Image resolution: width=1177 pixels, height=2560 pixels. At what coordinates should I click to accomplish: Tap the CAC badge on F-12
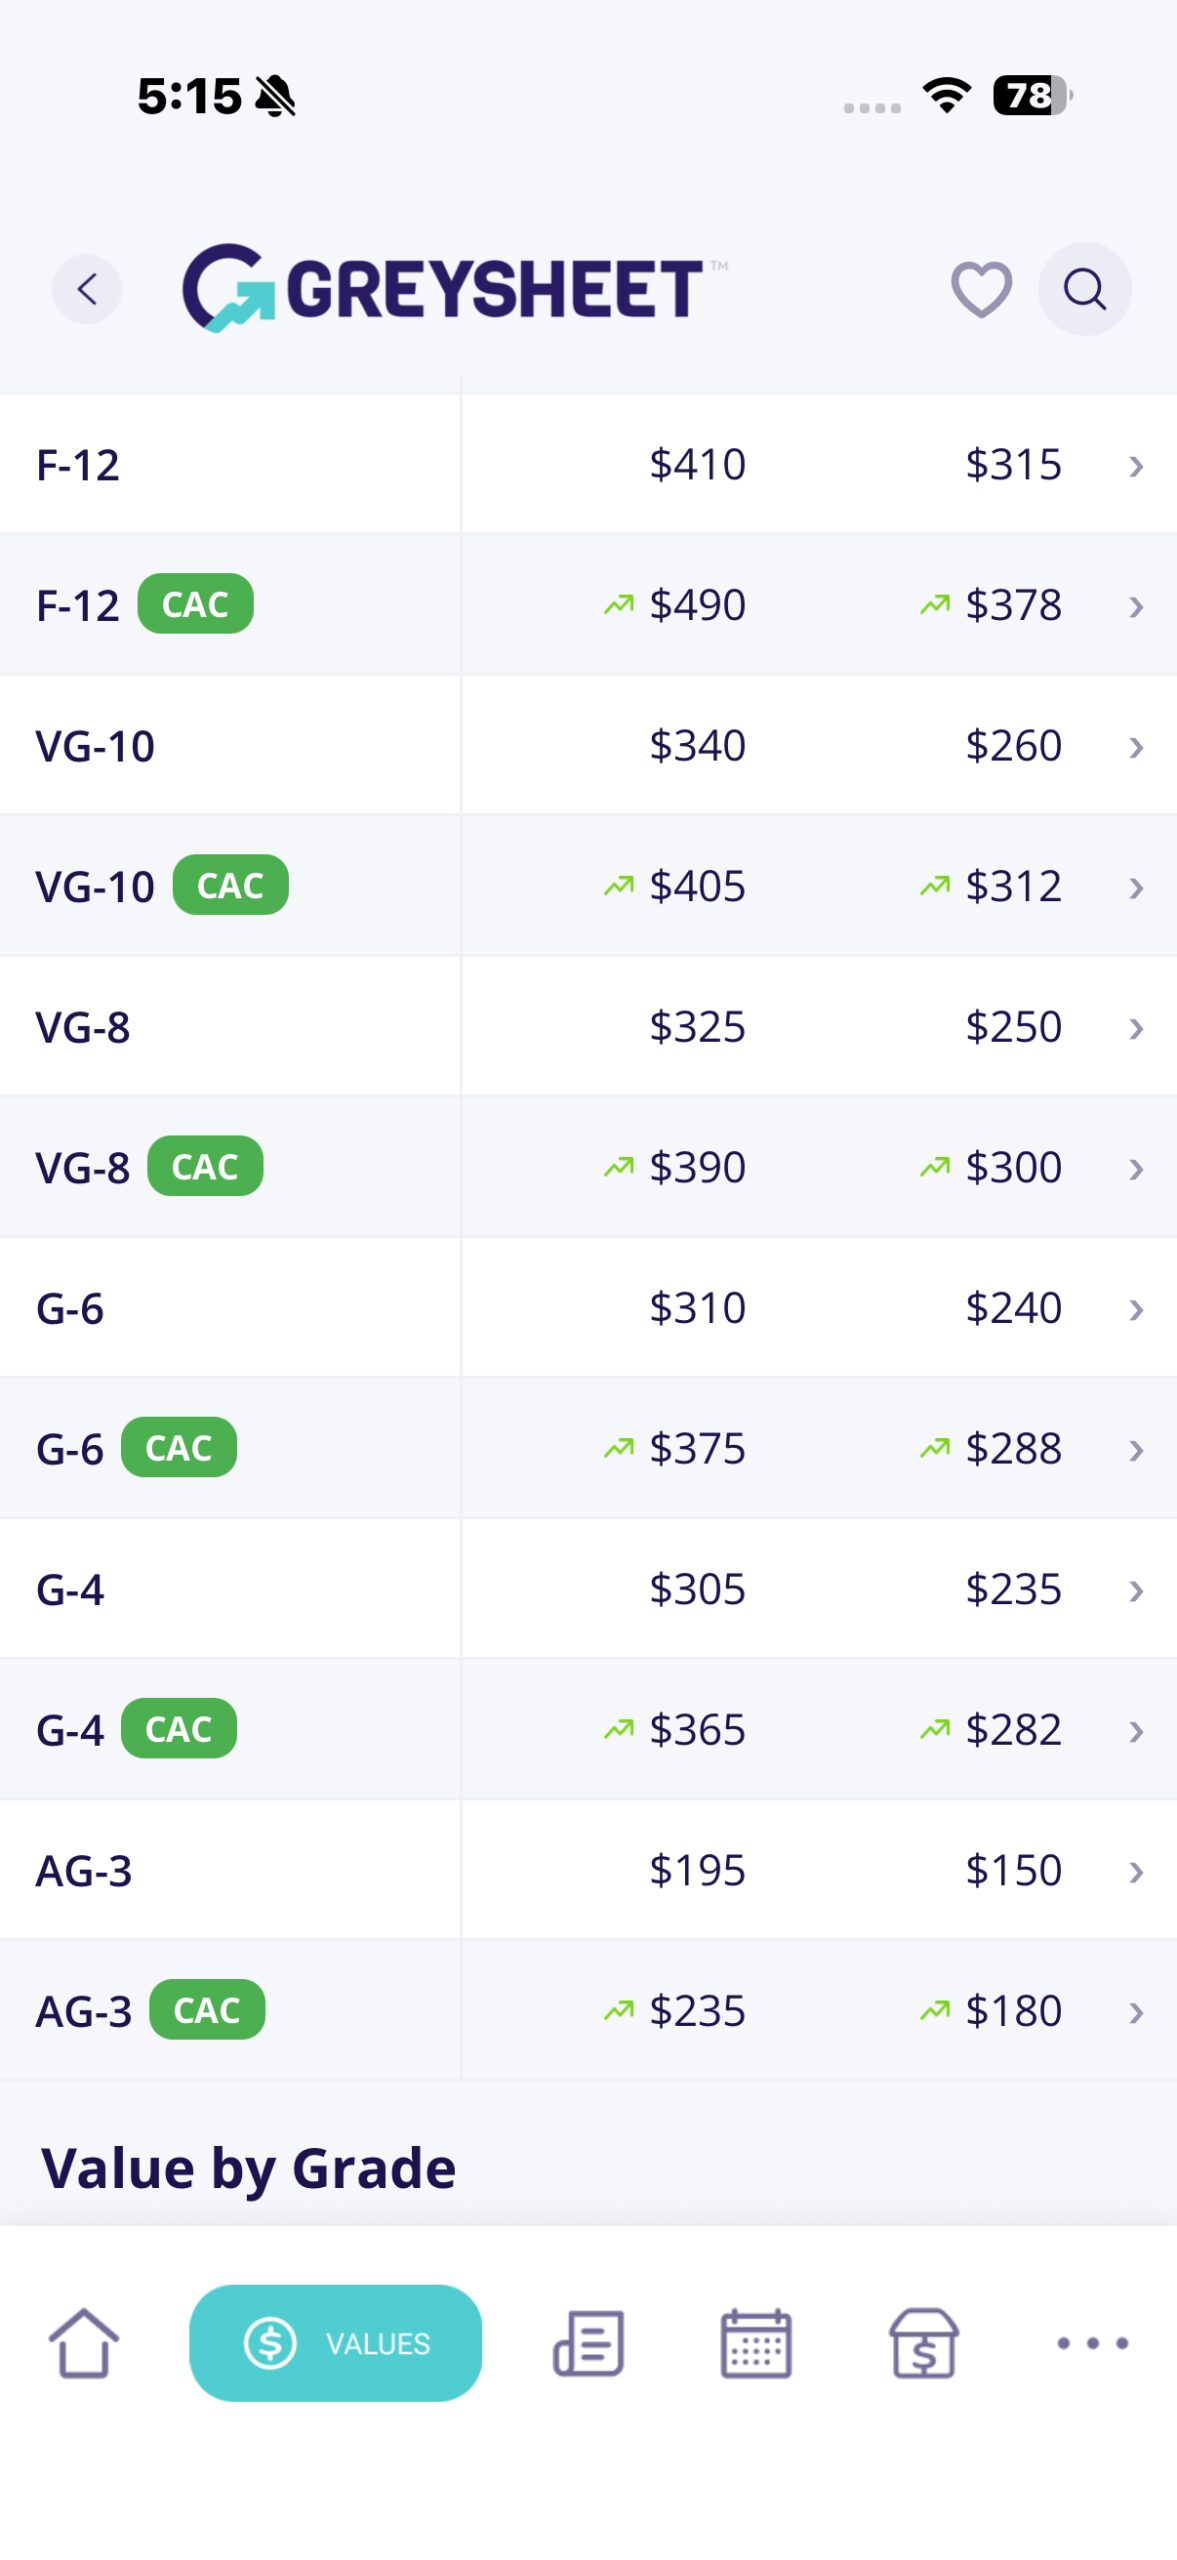(x=195, y=604)
